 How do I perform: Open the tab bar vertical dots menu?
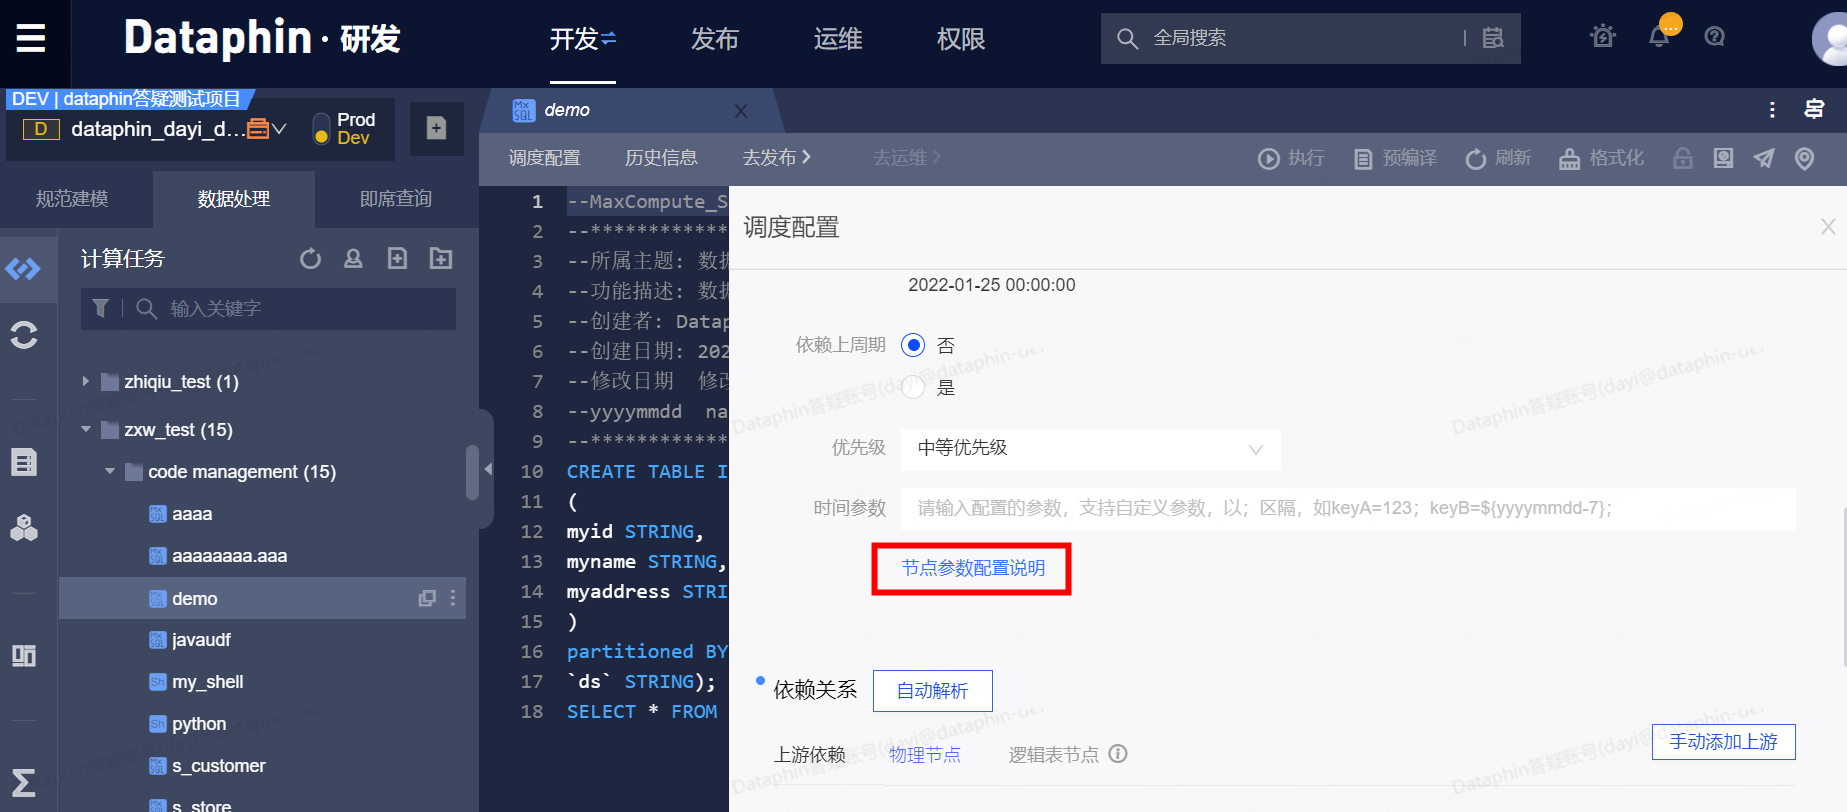[x=1772, y=110]
